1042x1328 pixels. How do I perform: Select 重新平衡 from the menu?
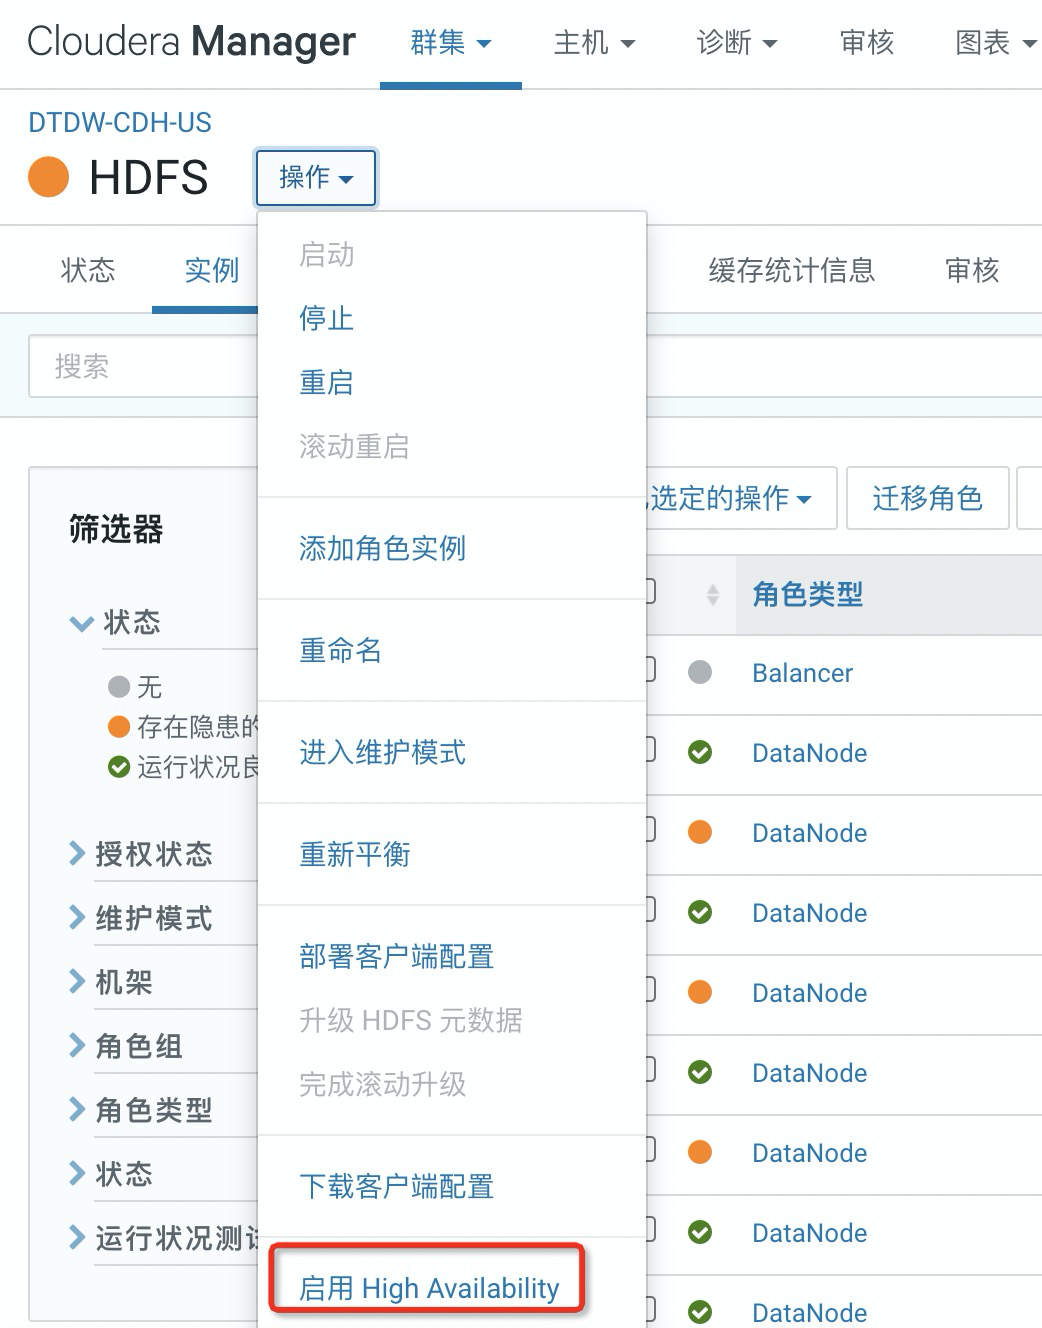(355, 855)
